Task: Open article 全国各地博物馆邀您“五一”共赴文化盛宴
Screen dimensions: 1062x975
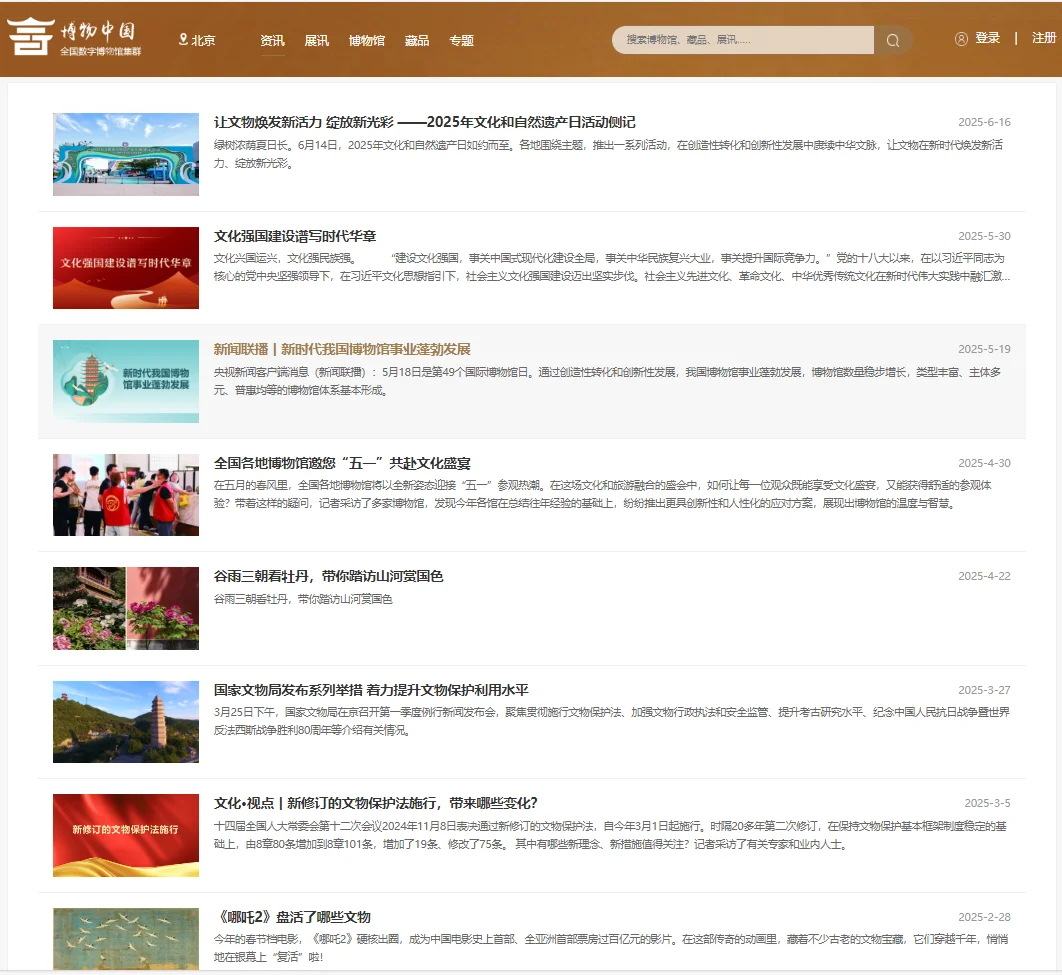Action: (342, 464)
